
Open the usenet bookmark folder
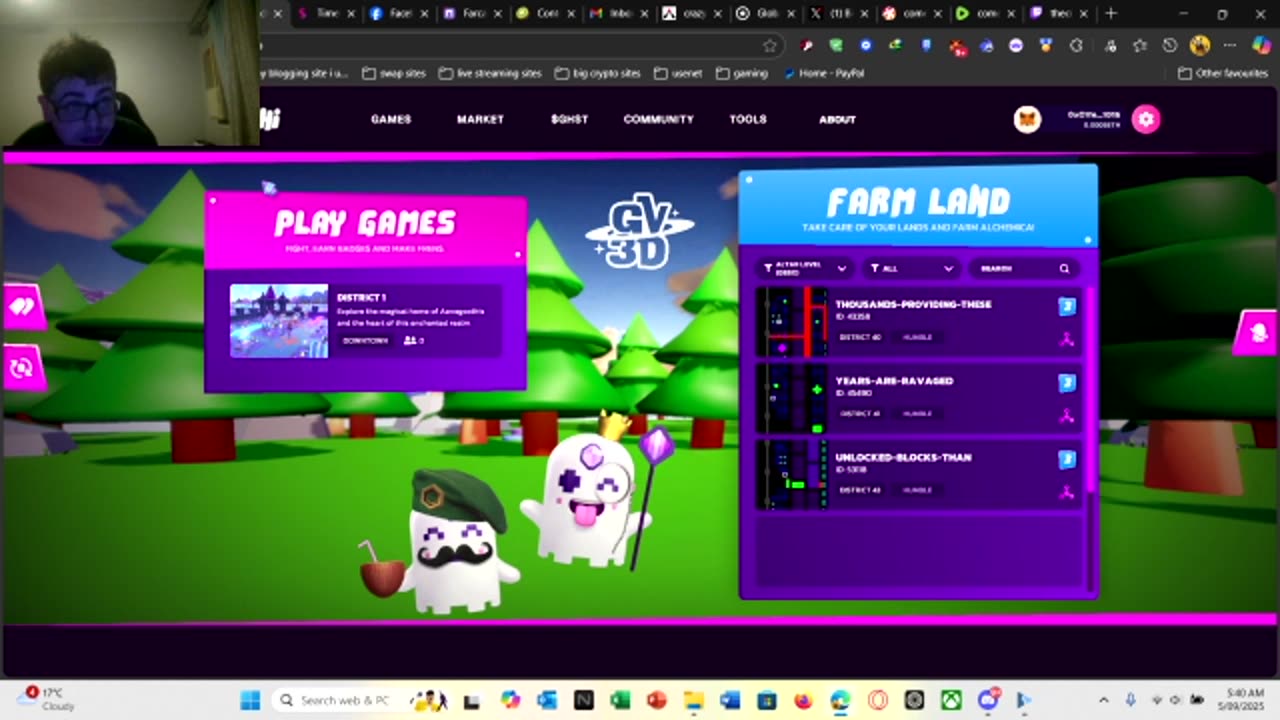(678, 73)
